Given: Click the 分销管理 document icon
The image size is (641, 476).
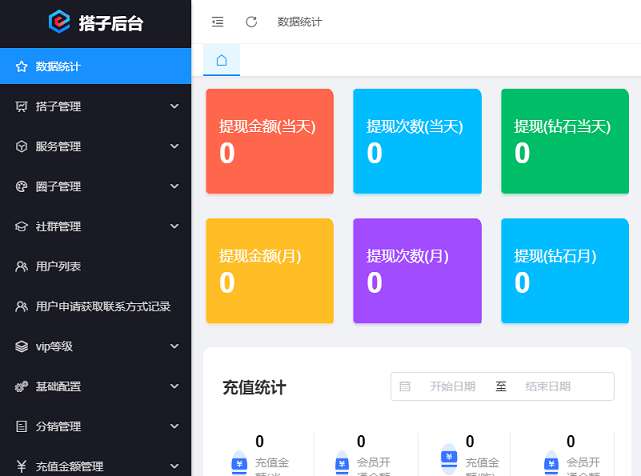Looking at the screenshot, I should point(21,426).
